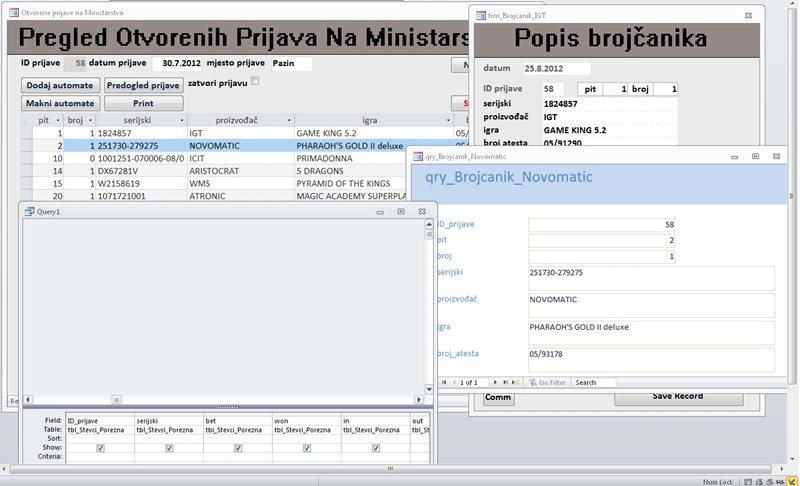Select 1824857 serial cell in datasheet
This screenshot has height=486, width=800.
(x=141, y=133)
